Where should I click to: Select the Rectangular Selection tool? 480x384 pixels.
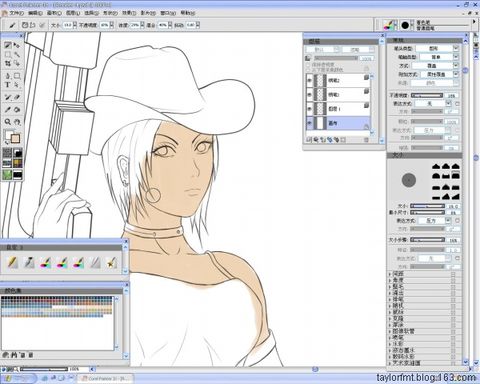click(8, 54)
